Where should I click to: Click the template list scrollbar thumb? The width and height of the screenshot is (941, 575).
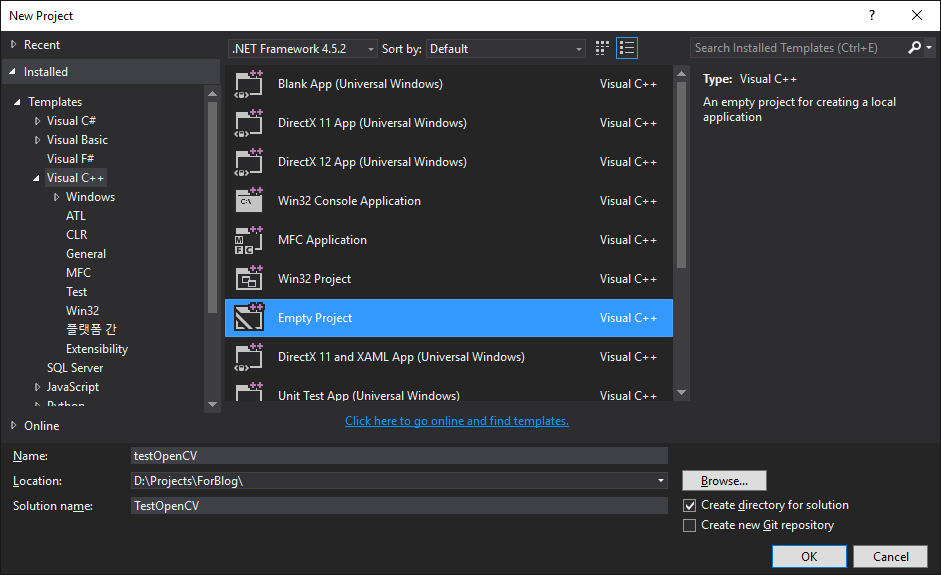click(681, 175)
